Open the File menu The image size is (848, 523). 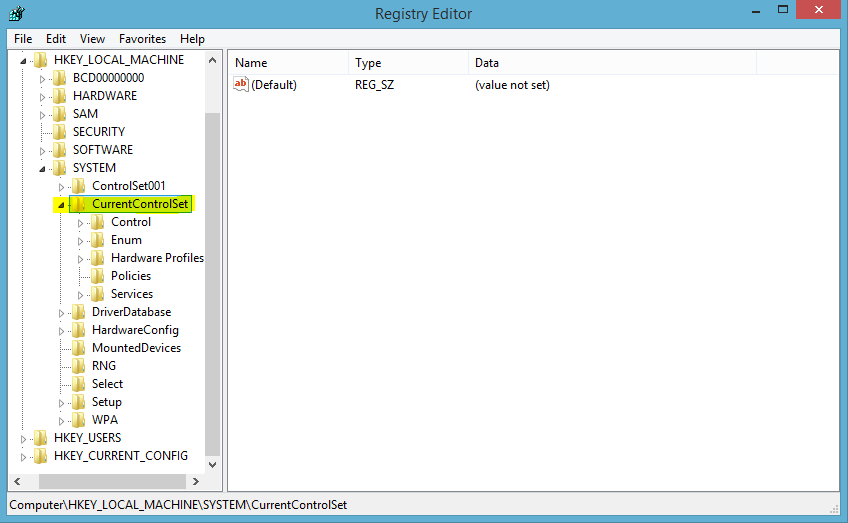(23, 39)
